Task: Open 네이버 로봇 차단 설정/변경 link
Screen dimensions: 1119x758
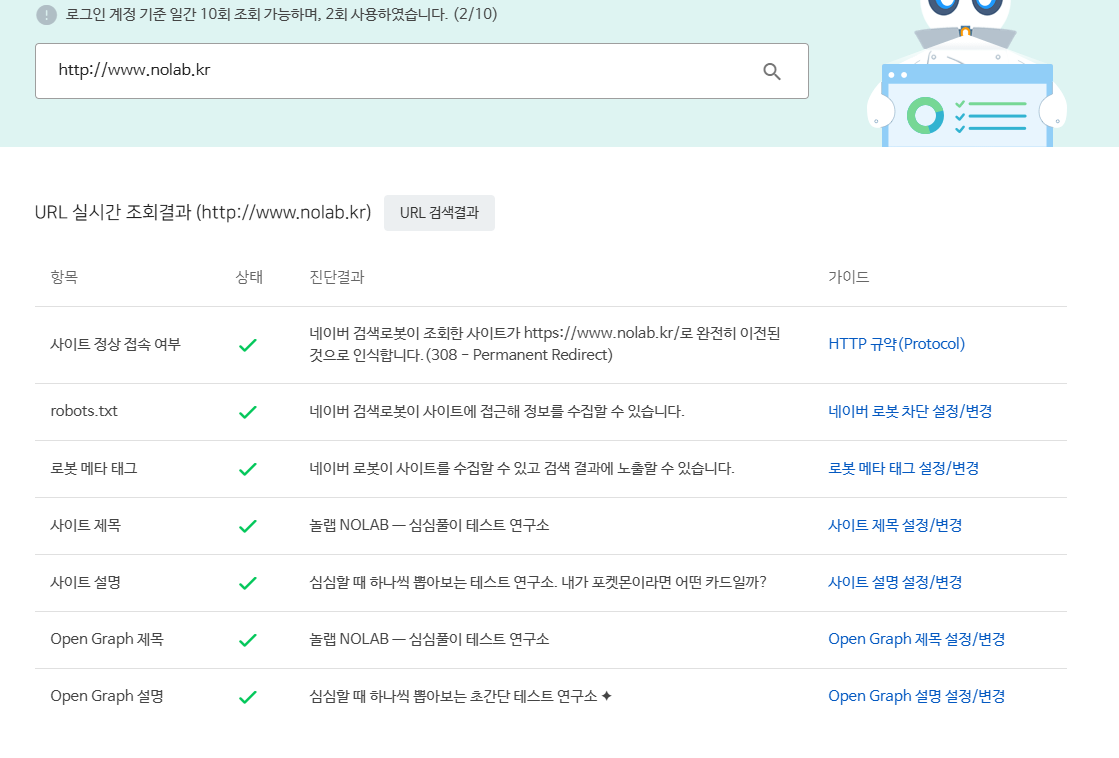Action: point(910,411)
